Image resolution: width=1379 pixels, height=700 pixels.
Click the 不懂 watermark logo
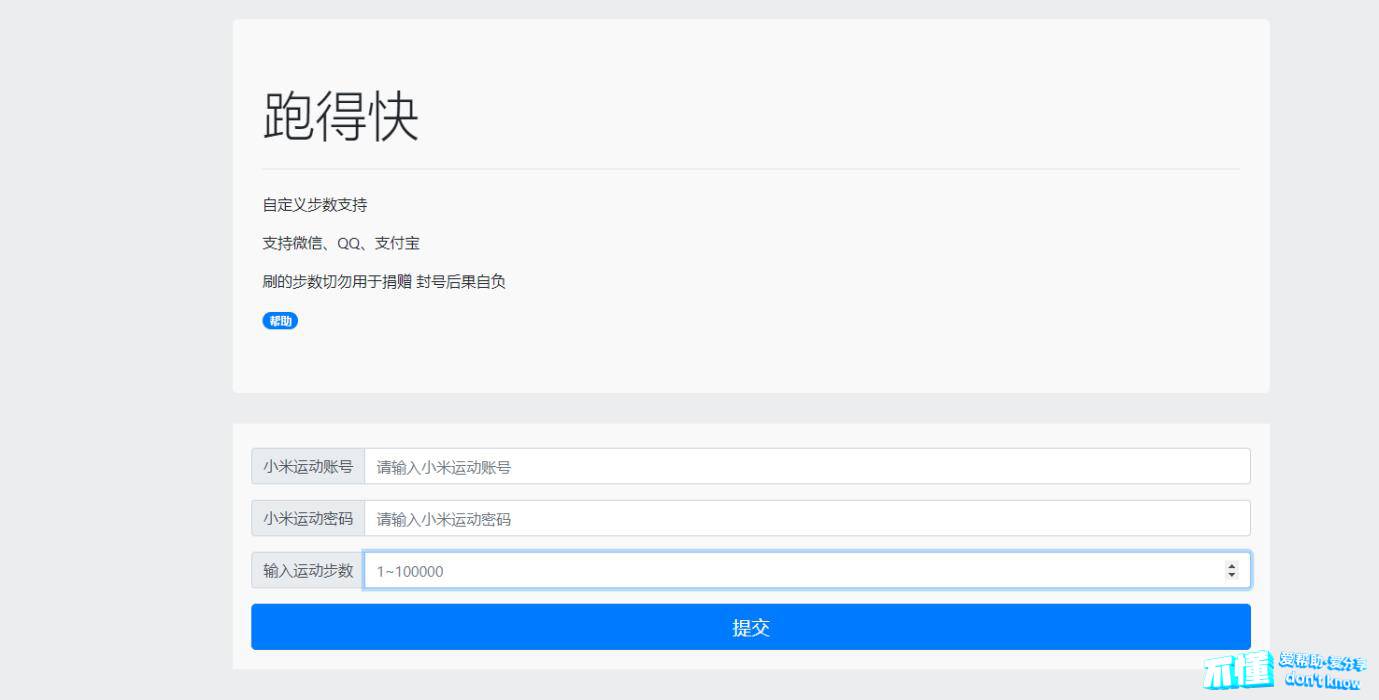tap(1238, 670)
